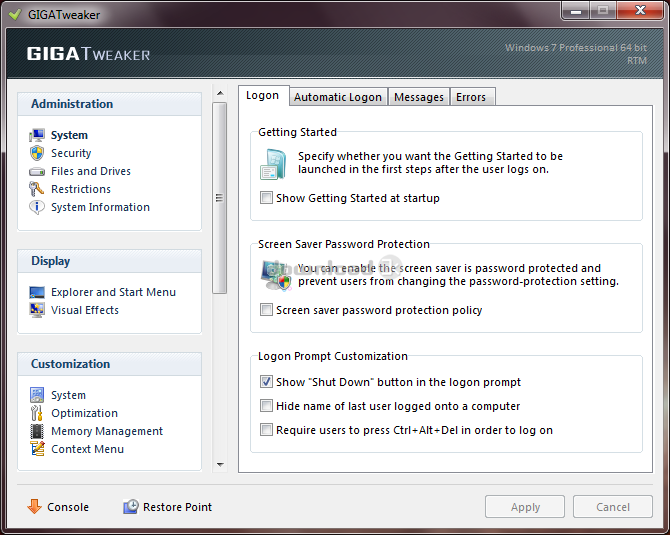Check Require users to press Ctrl+Alt+Del

click(266, 429)
